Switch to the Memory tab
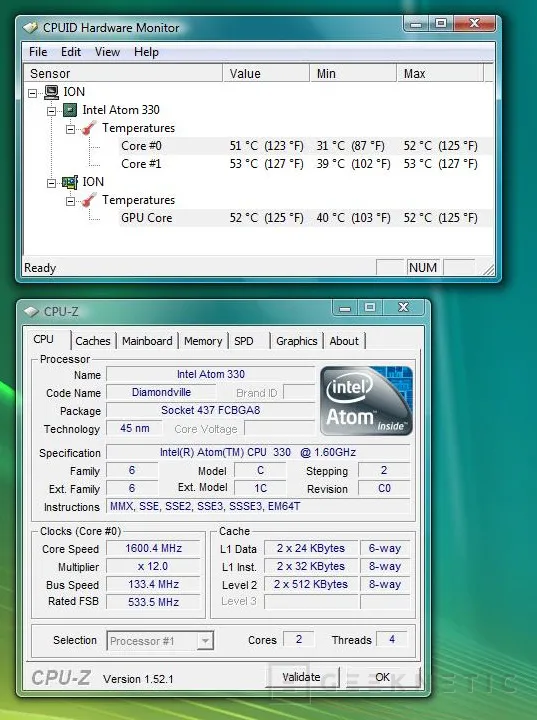Image resolution: width=537 pixels, height=720 pixels. click(203, 341)
